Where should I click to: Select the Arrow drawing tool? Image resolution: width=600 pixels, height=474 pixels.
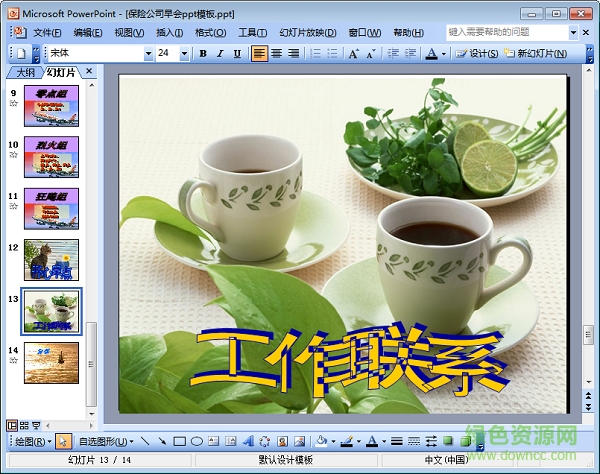point(163,440)
